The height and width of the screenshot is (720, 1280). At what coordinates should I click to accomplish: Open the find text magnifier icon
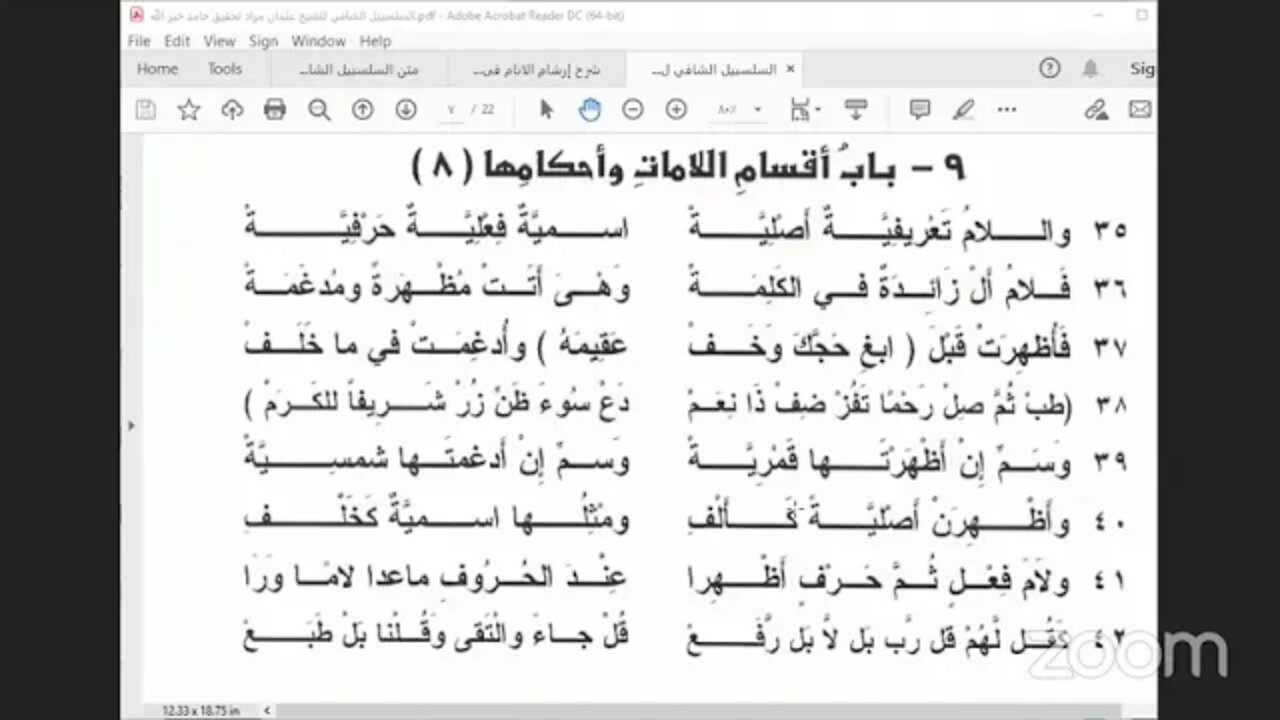(x=319, y=110)
